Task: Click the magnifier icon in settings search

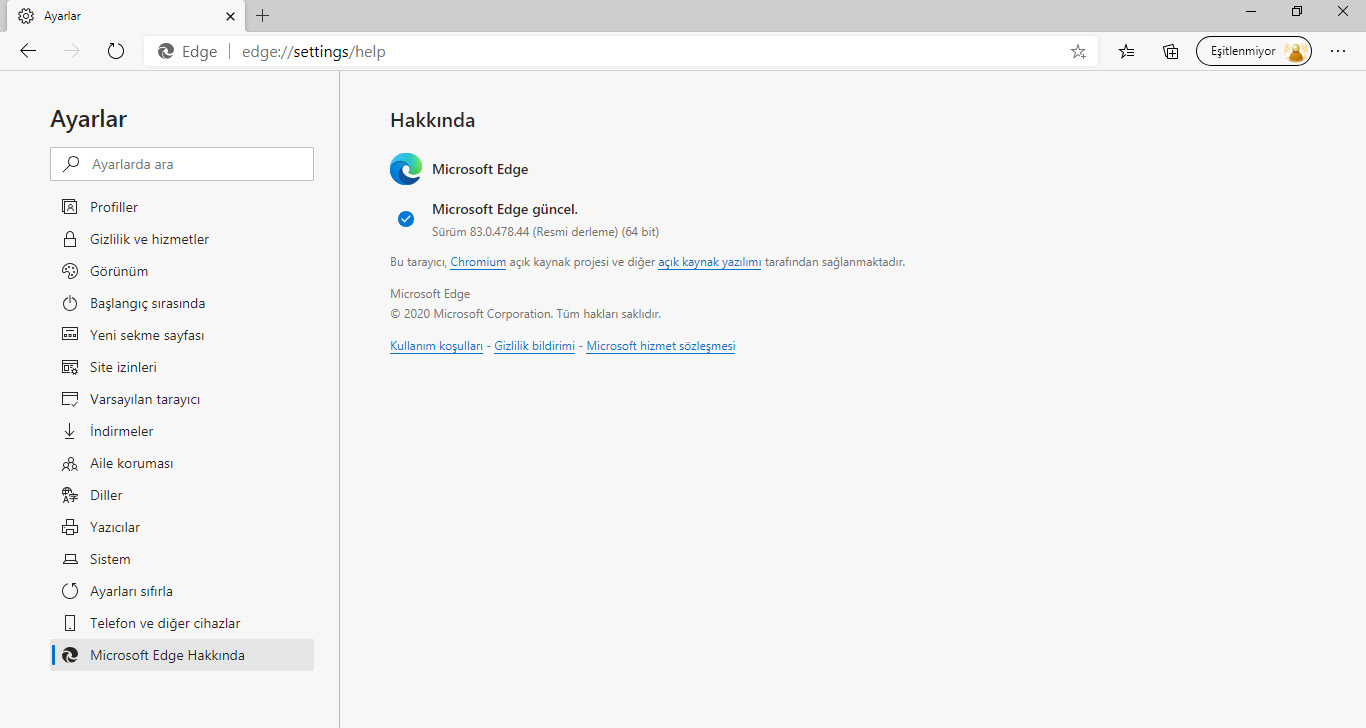Action: [71, 164]
